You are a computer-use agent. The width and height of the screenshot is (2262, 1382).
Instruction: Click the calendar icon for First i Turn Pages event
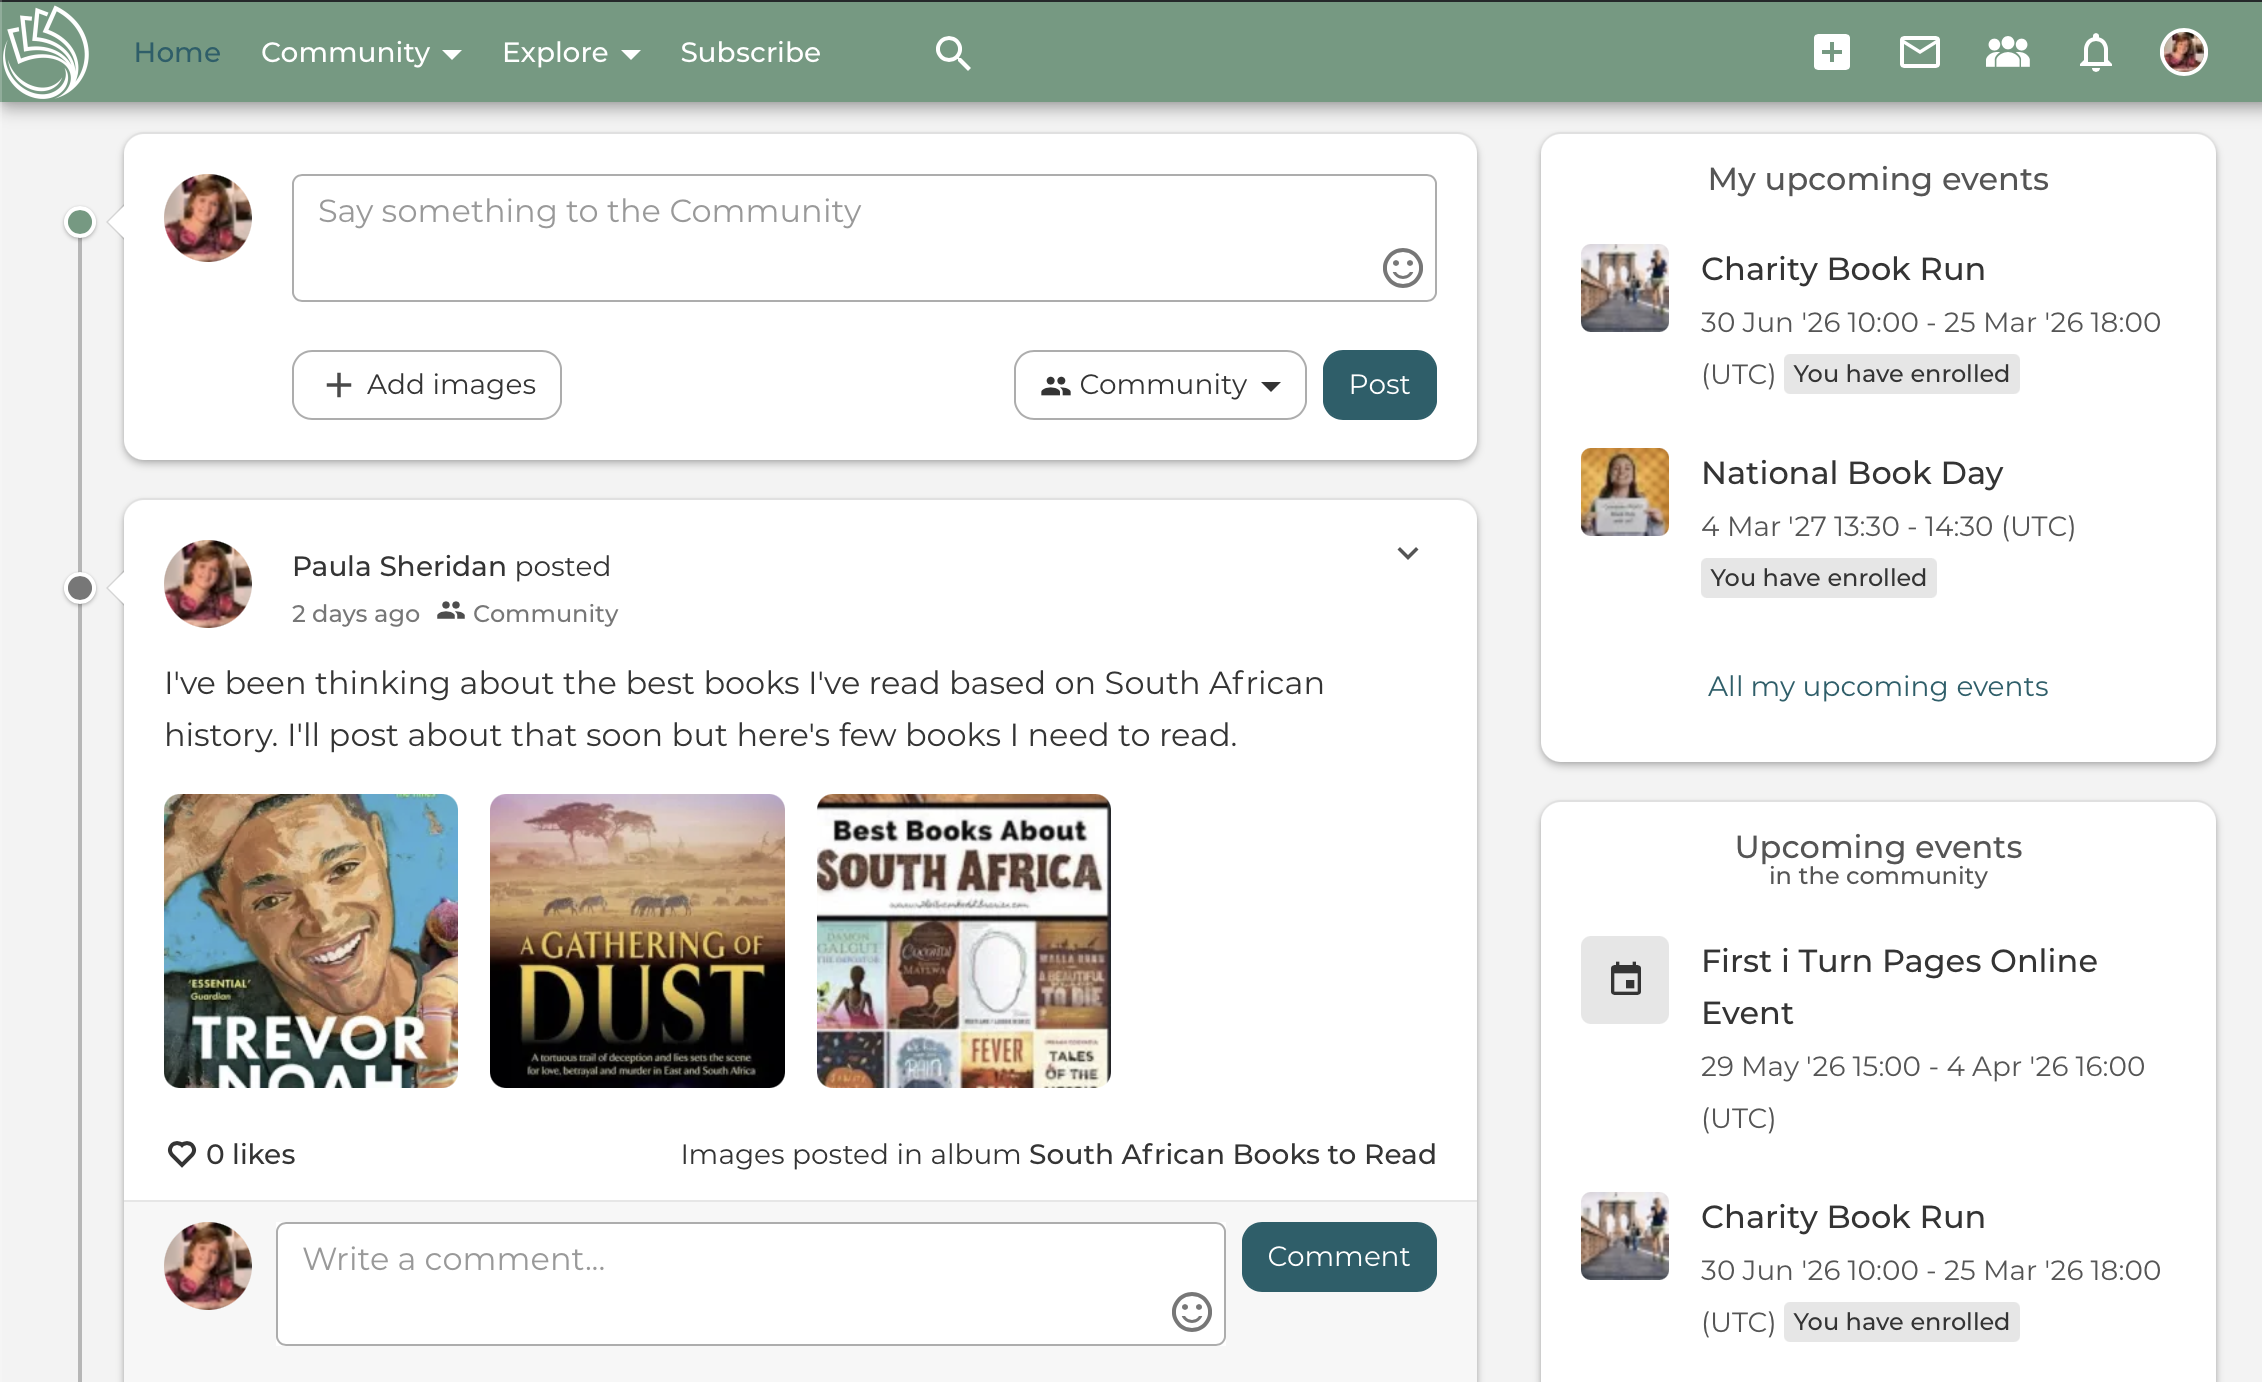[x=1625, y=980]
